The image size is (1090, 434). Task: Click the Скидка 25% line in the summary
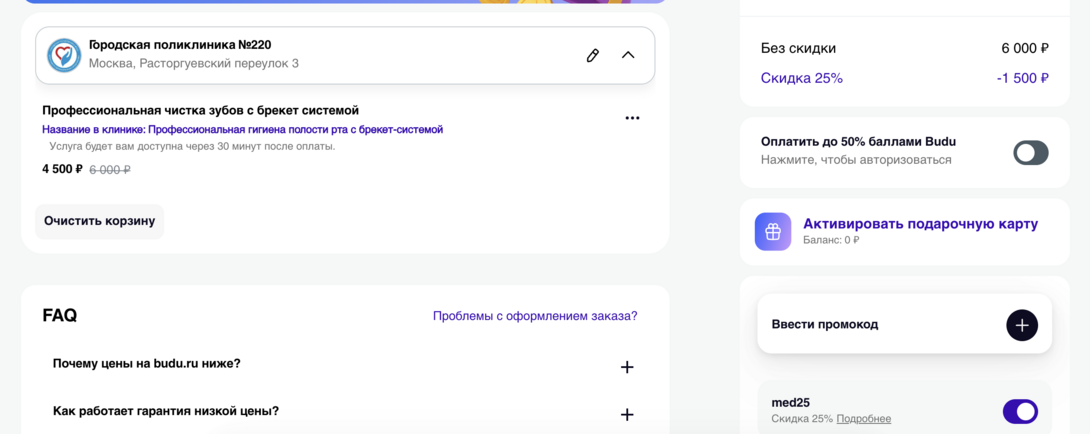pos(802,78)
